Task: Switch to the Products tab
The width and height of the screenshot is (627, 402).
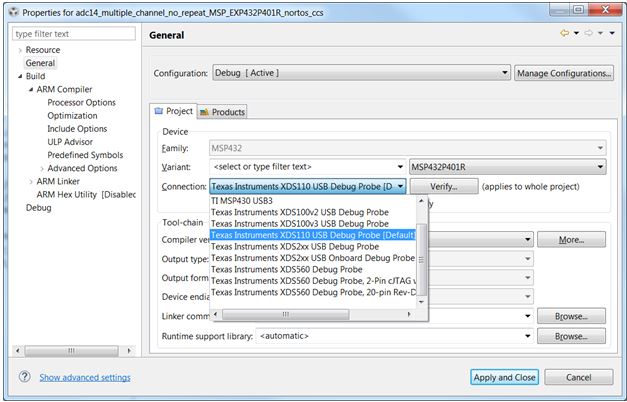Action: pos(222,112)
